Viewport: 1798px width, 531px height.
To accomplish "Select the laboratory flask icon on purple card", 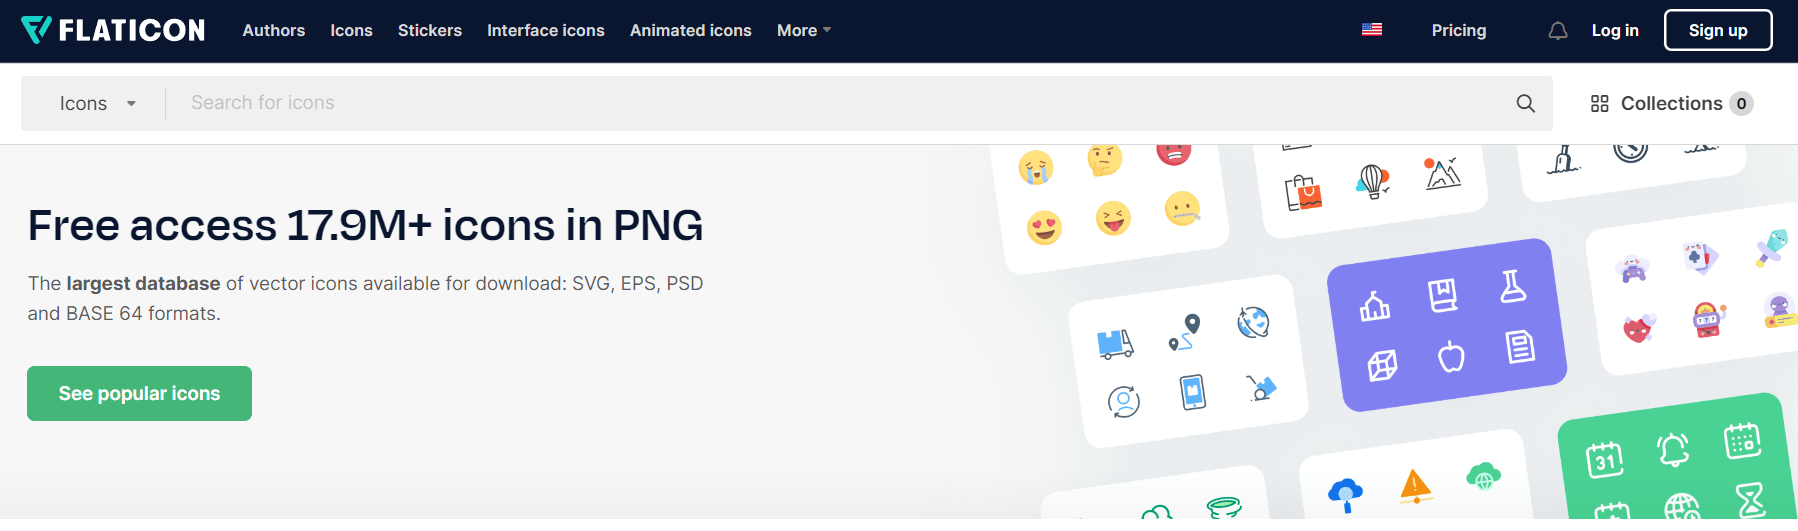I will click(x=1513, y=286).
